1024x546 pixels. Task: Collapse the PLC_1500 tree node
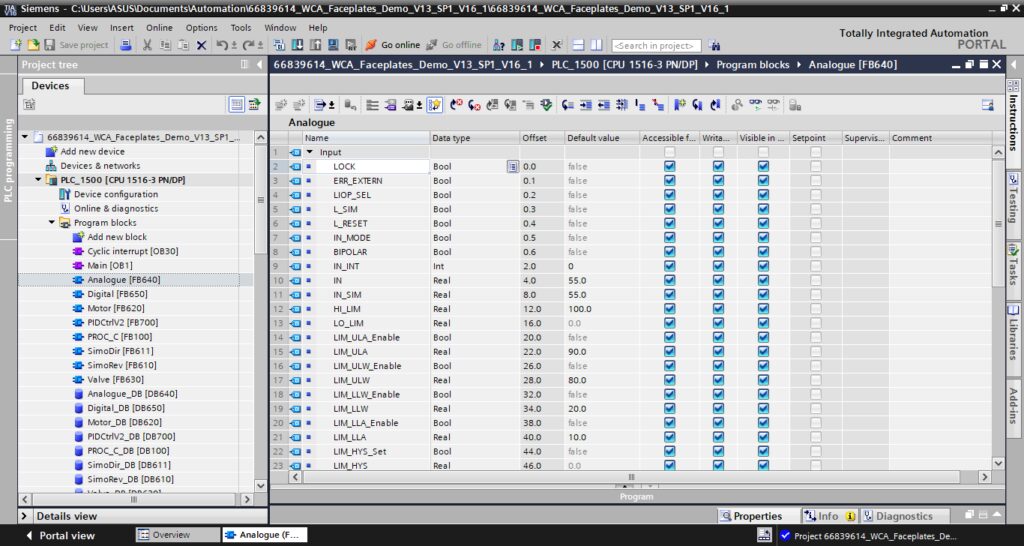tap(38, 180)
